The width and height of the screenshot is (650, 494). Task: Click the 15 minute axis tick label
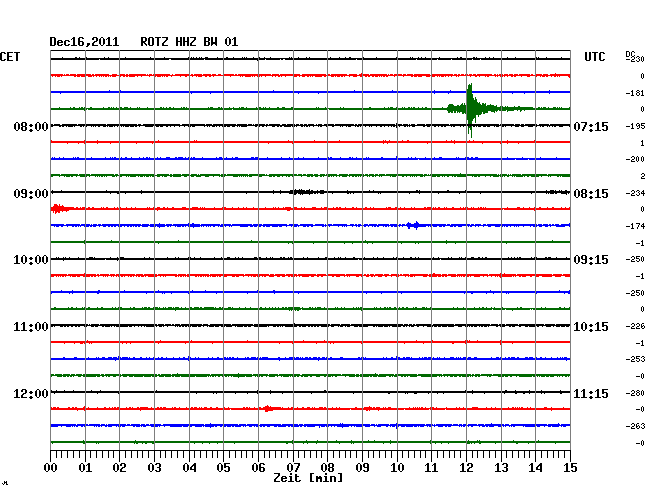(x=570, y=468)
